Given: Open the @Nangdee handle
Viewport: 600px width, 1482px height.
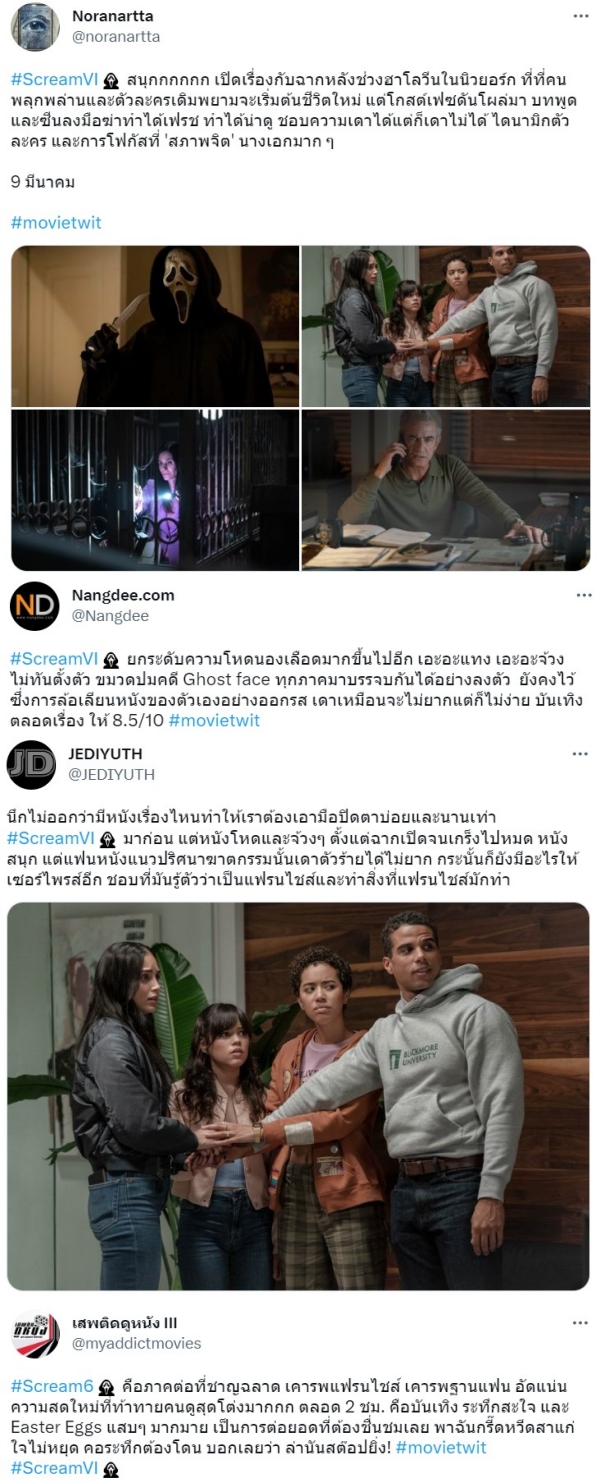Looking at the screenshot, I should coord(110,616).
